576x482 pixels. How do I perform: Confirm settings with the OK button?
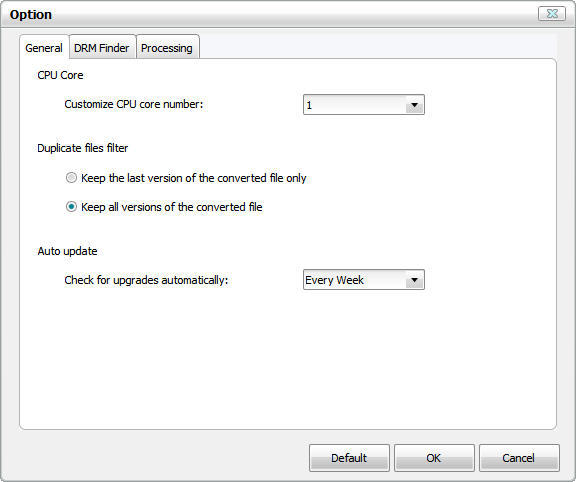pos(434,458)
